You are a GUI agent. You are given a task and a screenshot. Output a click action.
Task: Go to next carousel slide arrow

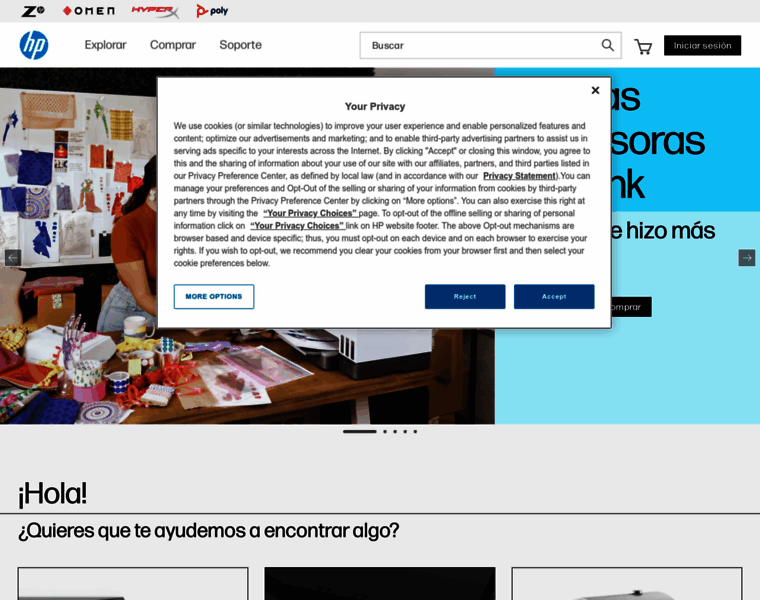[747, 257]
